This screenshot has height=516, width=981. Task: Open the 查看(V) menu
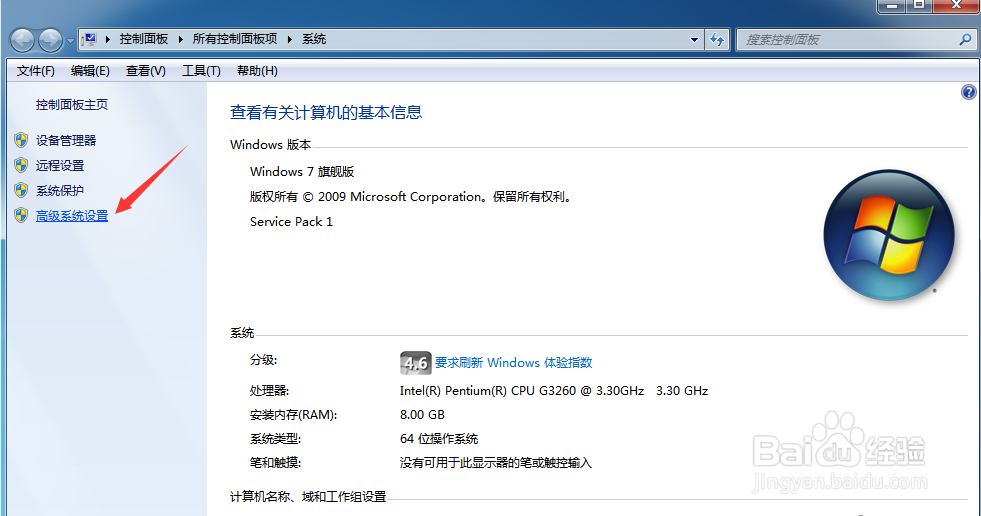click(145, 71)
